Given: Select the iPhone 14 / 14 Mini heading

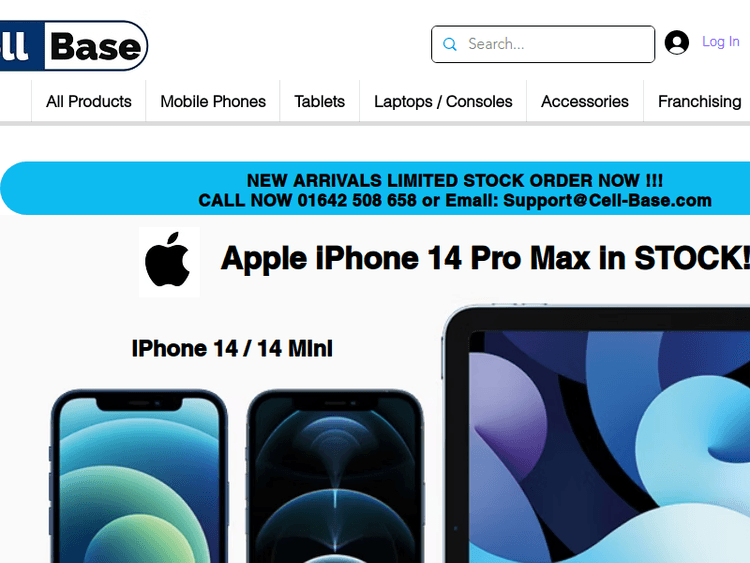Looking at the screenshot, I should pos(232,348).
